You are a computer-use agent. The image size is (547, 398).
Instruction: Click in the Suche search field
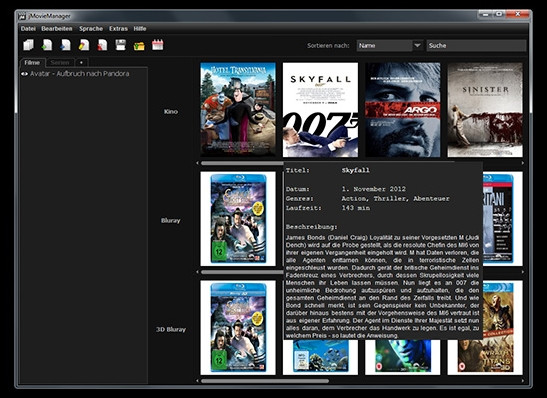click(x=476, y=45)
